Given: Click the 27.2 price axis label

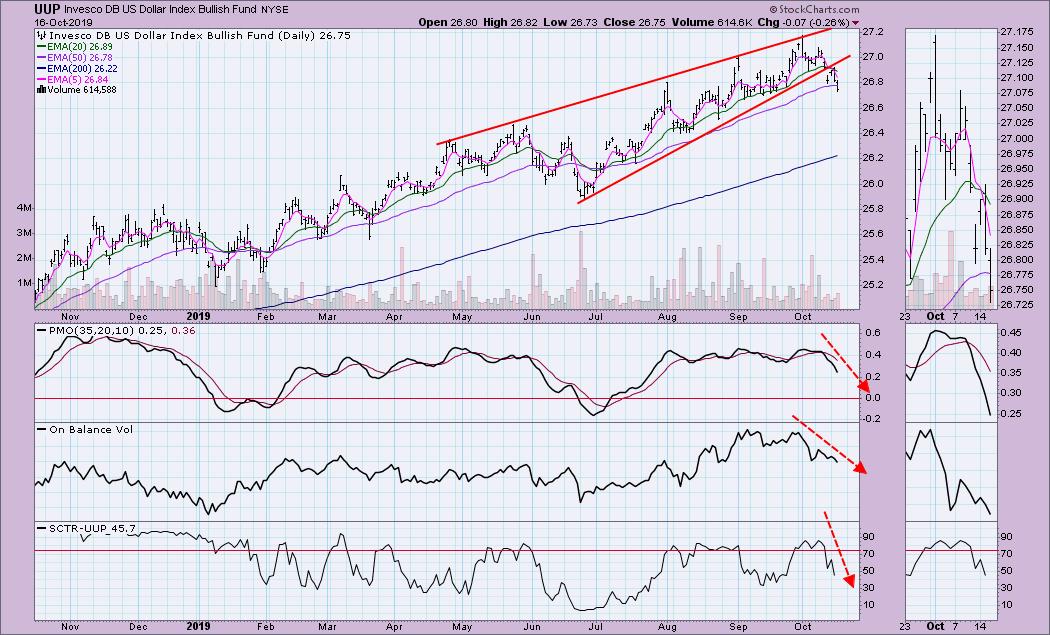Looking at the screenshot, I should pyautogui.click(x=872, y=31).
